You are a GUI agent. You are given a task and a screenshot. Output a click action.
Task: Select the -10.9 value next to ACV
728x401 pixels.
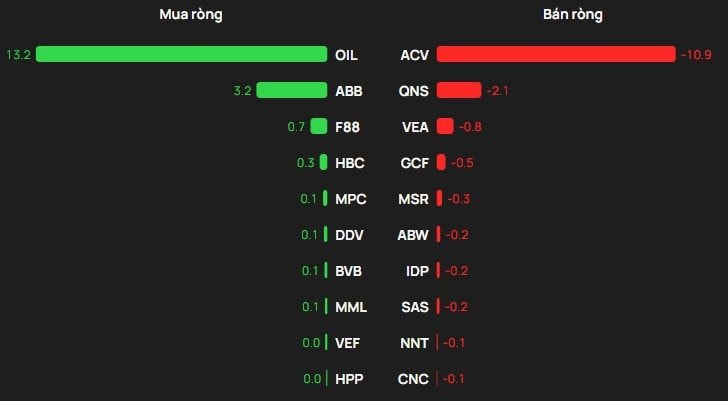click(x=696, y=55)
